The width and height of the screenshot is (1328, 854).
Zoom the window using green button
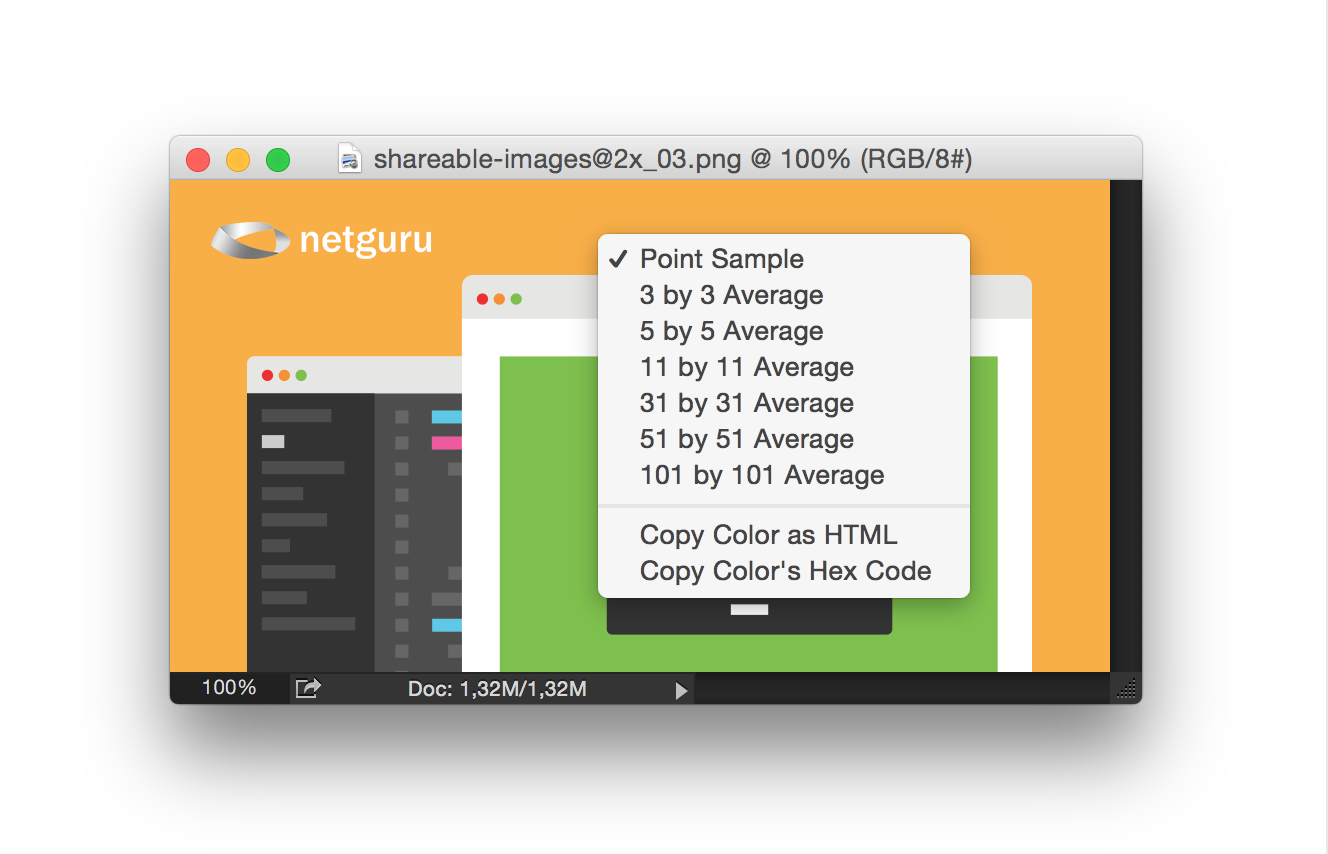(x=278, y=160)
